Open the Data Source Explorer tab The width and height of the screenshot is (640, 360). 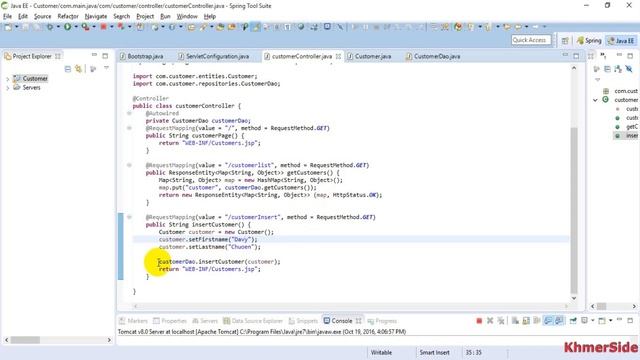(253, 321)
